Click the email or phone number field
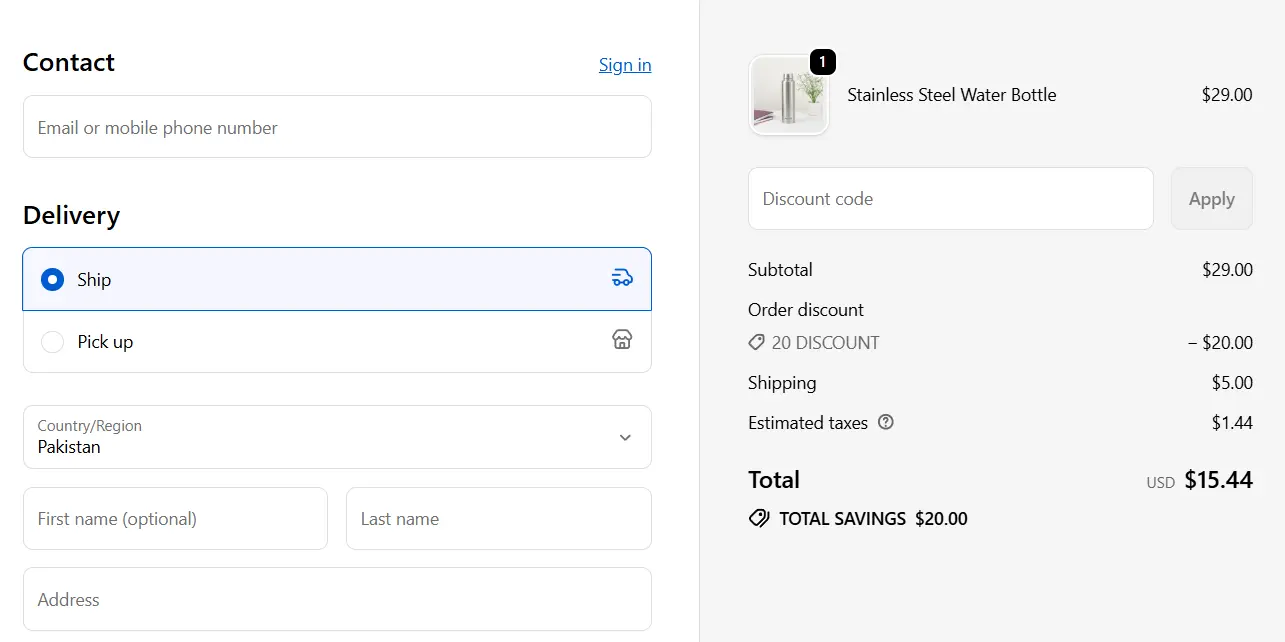This screenshot has width=1285, height=642. coord(337,127)
